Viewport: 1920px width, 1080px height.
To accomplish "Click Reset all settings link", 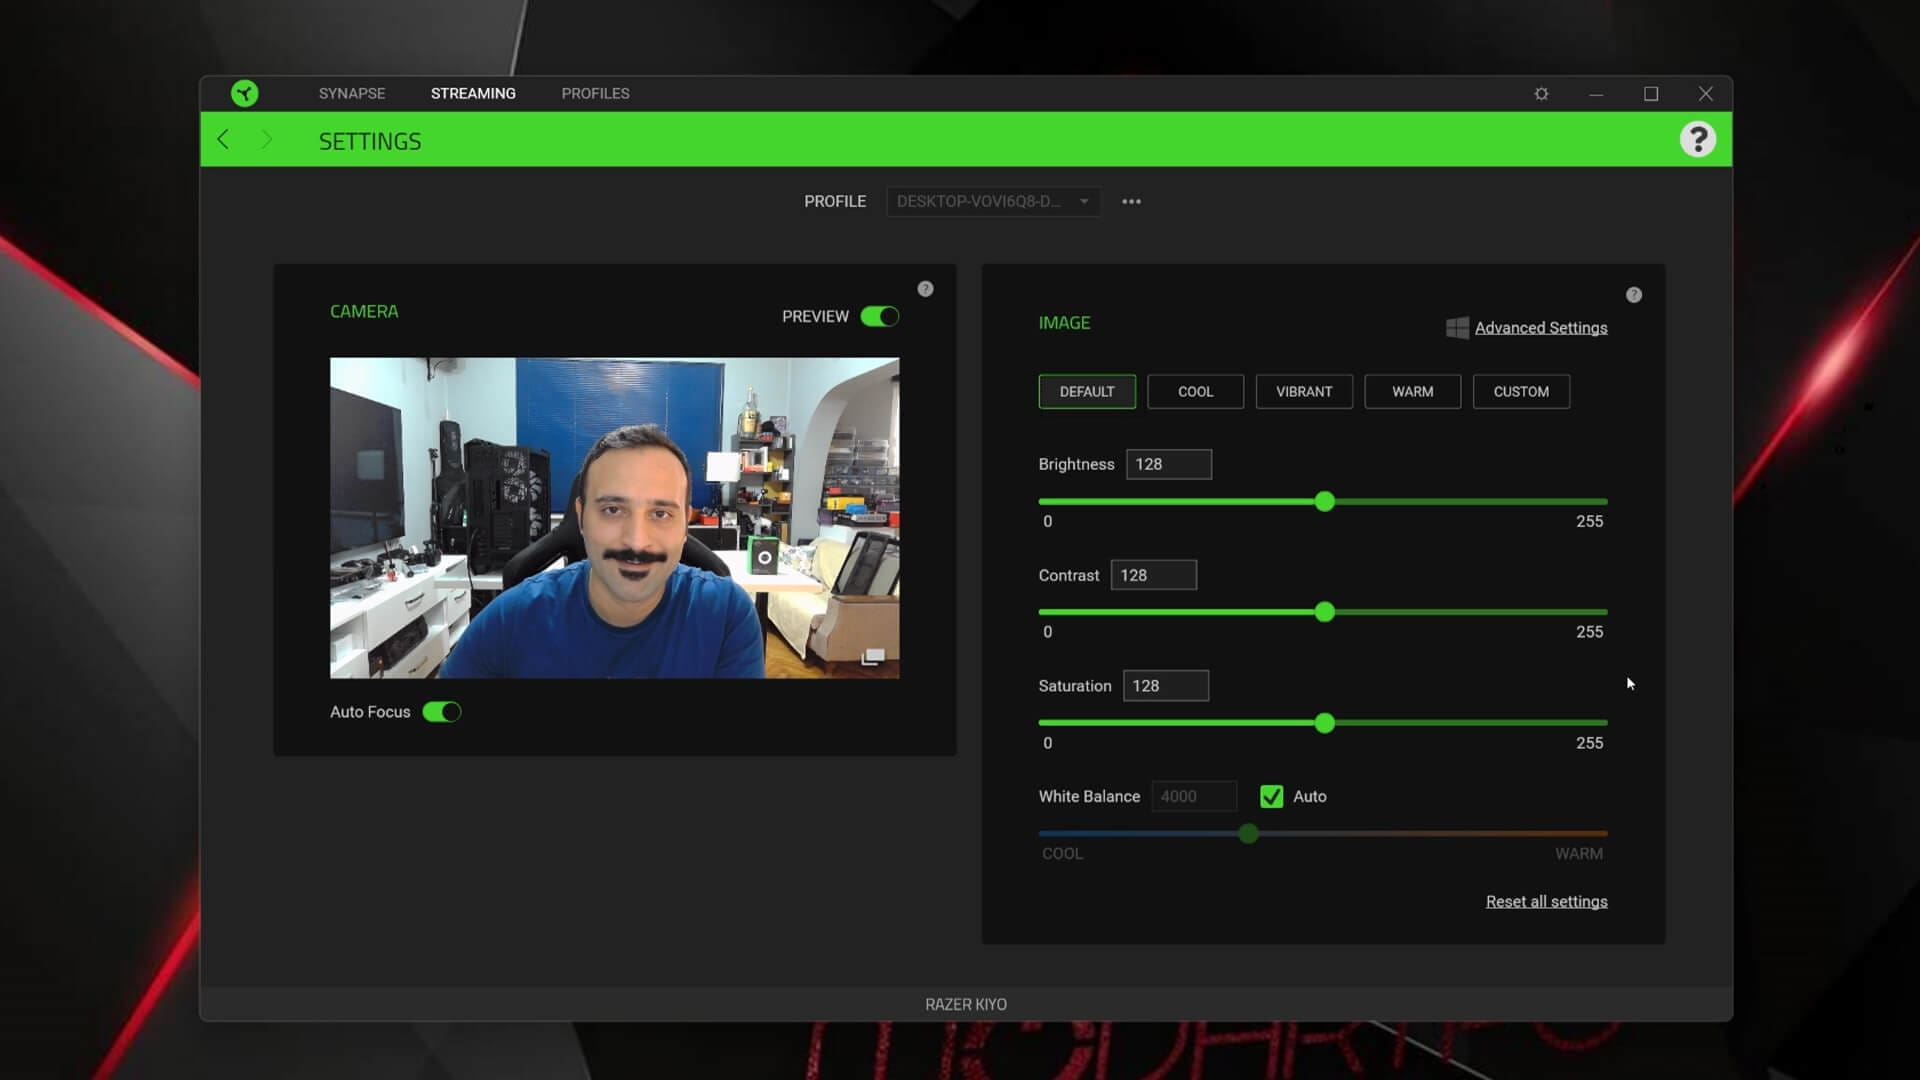I will [x=1546, y=901].
